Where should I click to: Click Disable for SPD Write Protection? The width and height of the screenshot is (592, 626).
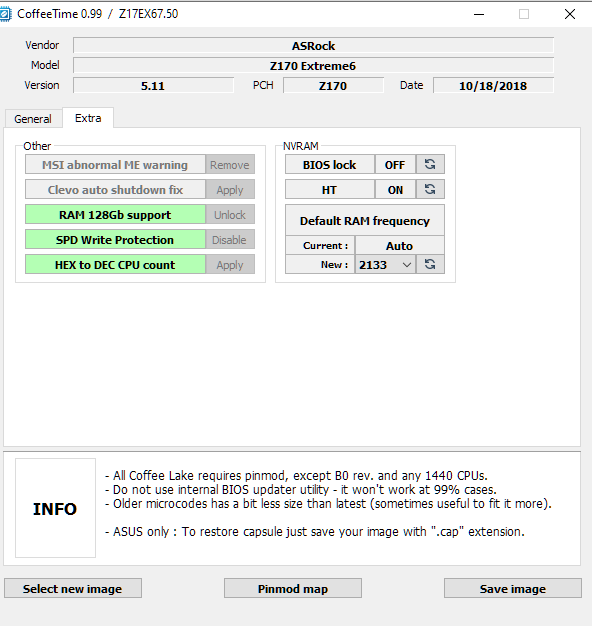(230, 240)
